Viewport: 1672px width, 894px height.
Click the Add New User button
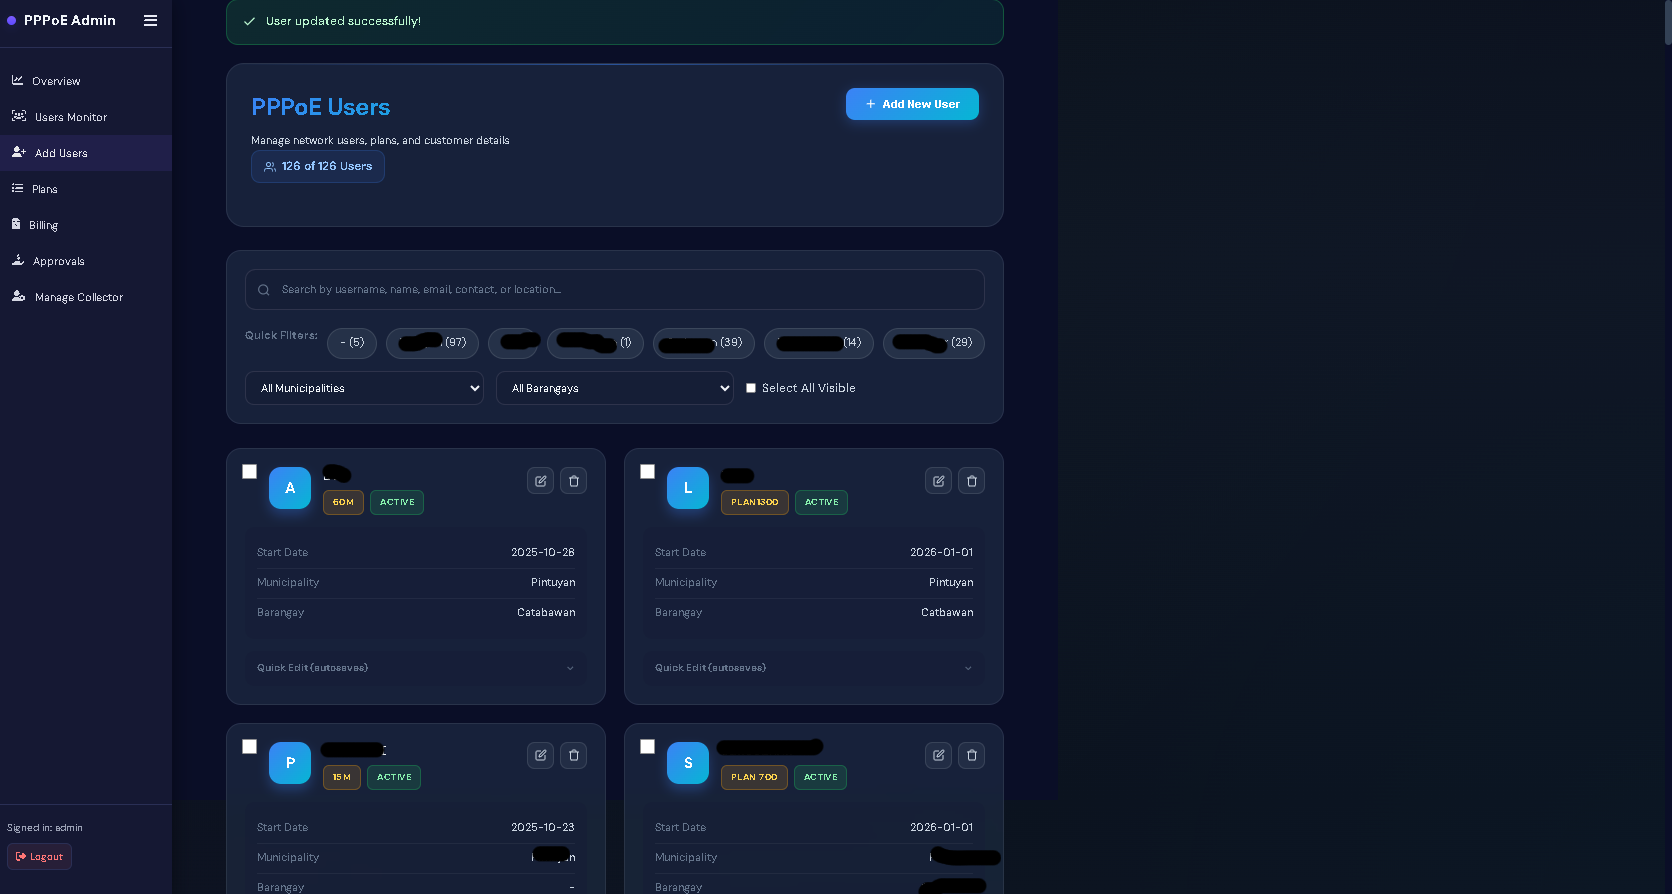[912, 104]
